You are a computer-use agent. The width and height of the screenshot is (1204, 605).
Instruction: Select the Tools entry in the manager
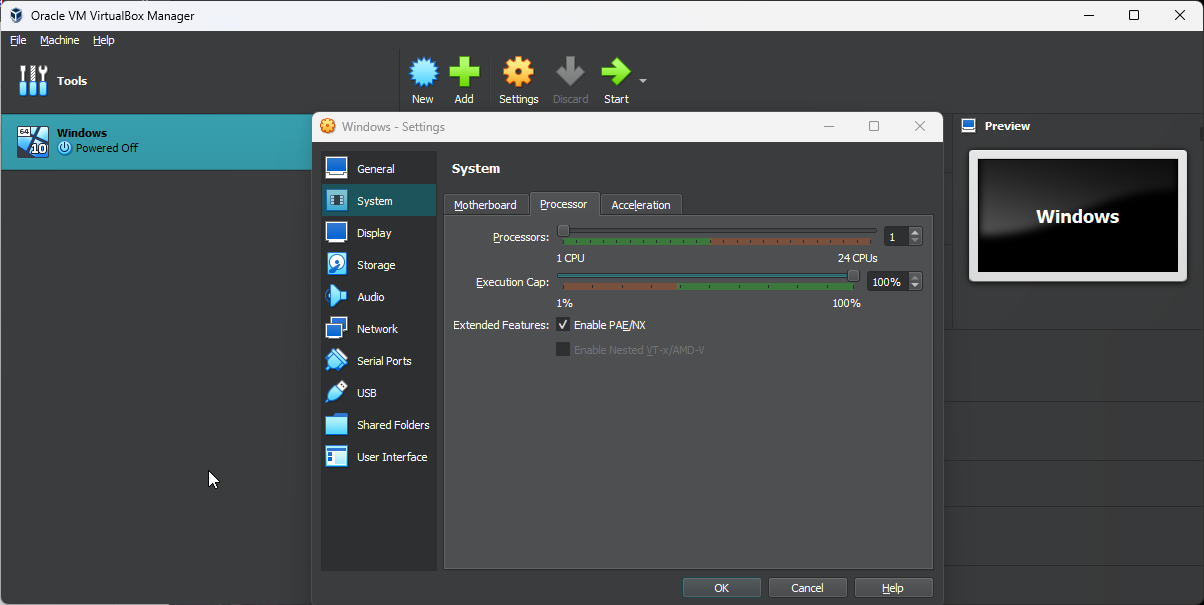coord(200,81)
